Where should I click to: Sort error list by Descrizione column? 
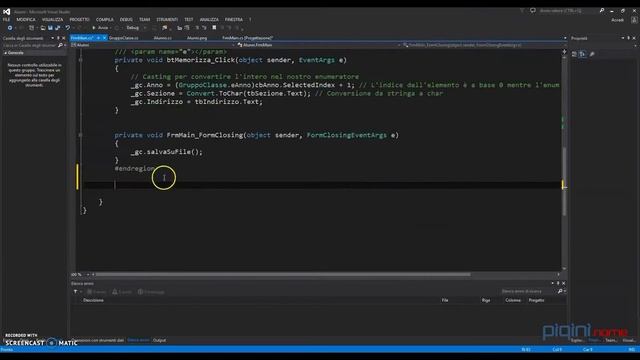coord(93,300)
